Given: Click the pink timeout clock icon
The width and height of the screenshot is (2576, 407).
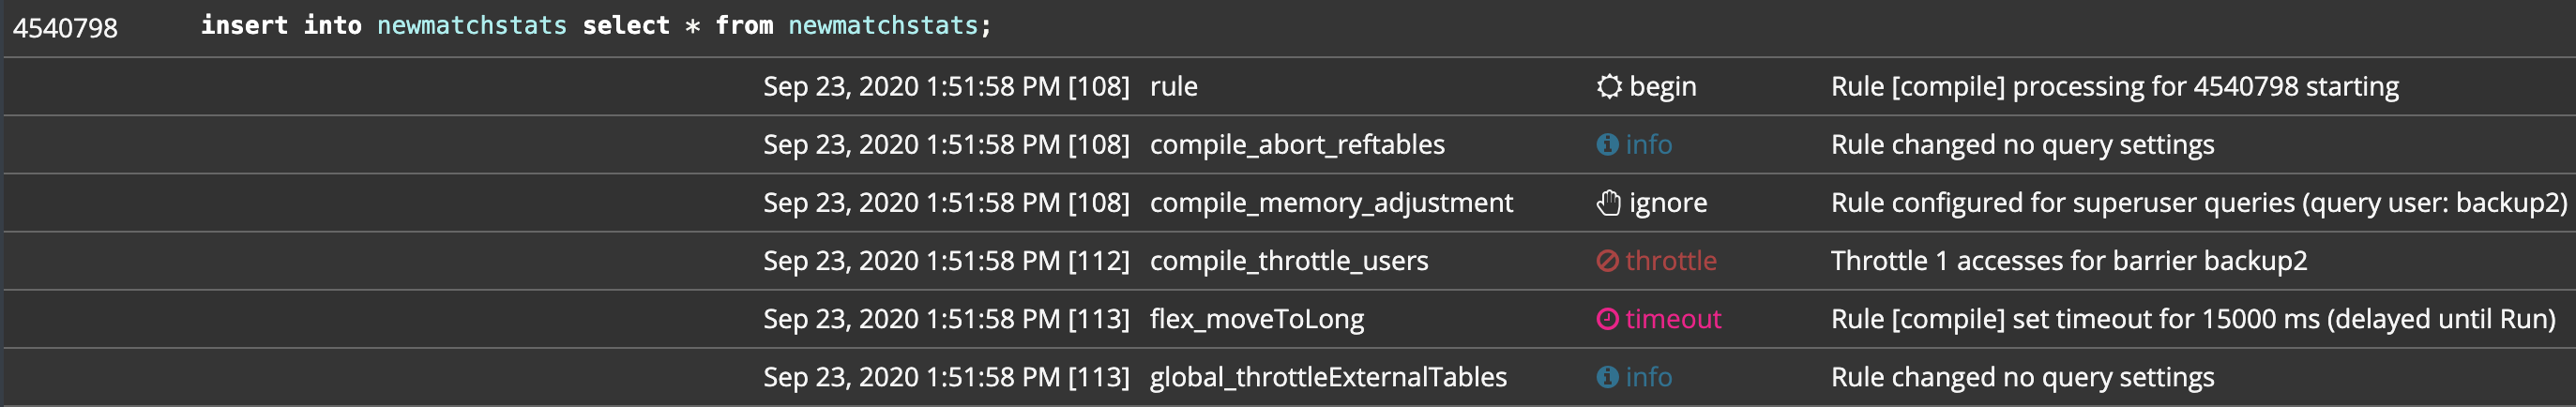Looking at the screenshot, I should pyautogui.click(x=1607, y=319).
